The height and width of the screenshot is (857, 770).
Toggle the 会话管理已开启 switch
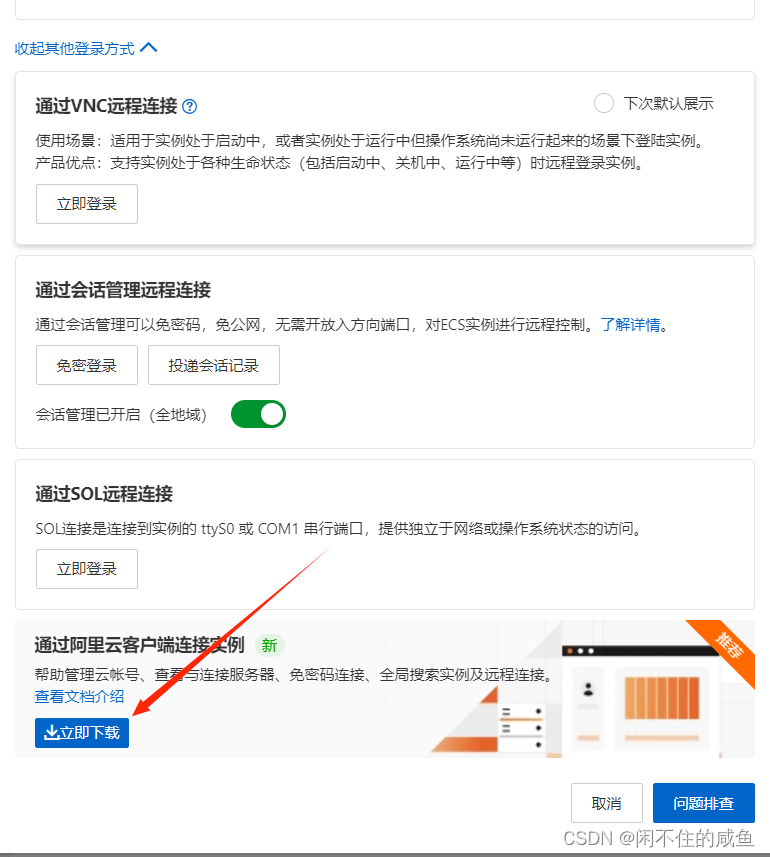pos(258,414)
